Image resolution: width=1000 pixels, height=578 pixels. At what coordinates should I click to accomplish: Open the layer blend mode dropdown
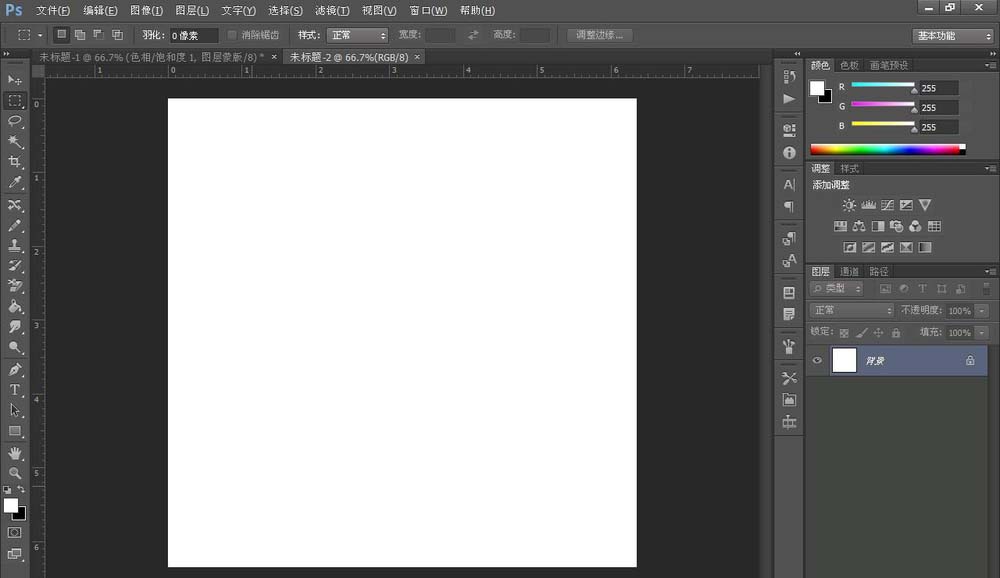pyautogui.click(x=850, y=310)
